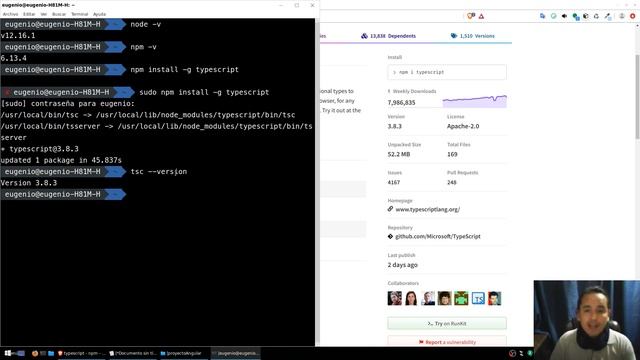The height and width of the screenshot is (360, 640).
Task: Click the green circle extension icon
Action: pos(553,16)
